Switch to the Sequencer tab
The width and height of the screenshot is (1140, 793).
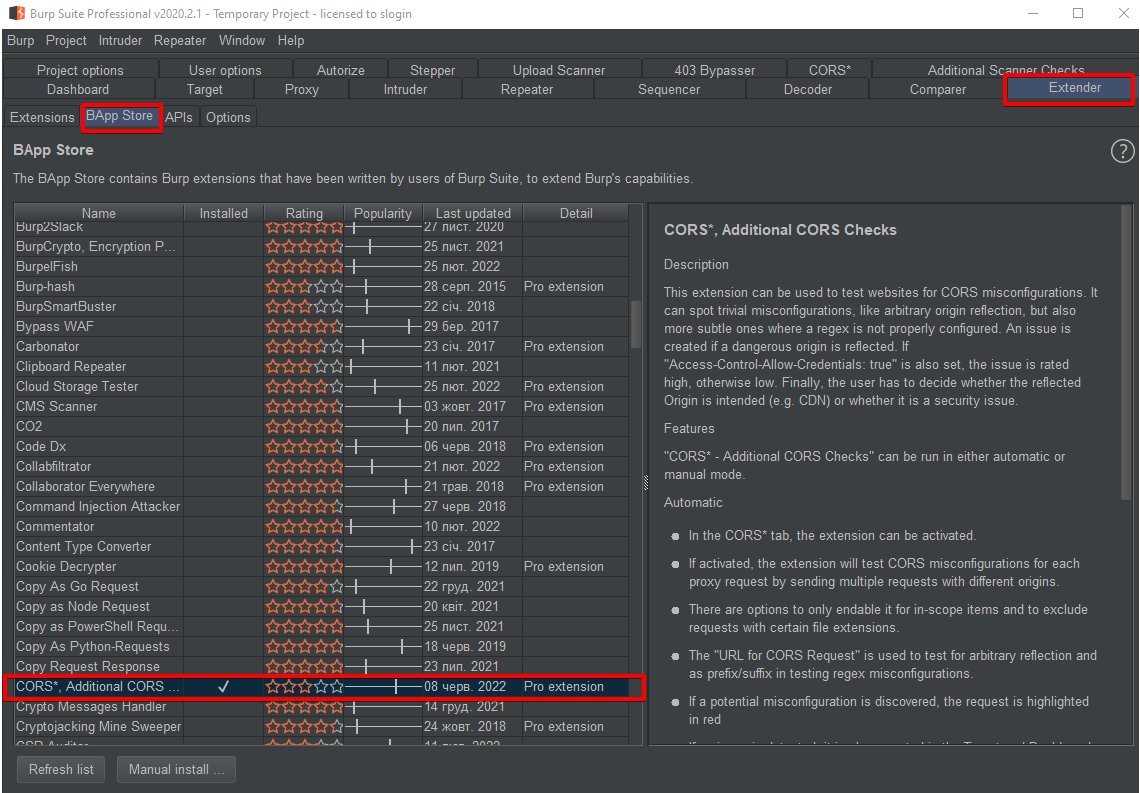click(x=669, y=89)
